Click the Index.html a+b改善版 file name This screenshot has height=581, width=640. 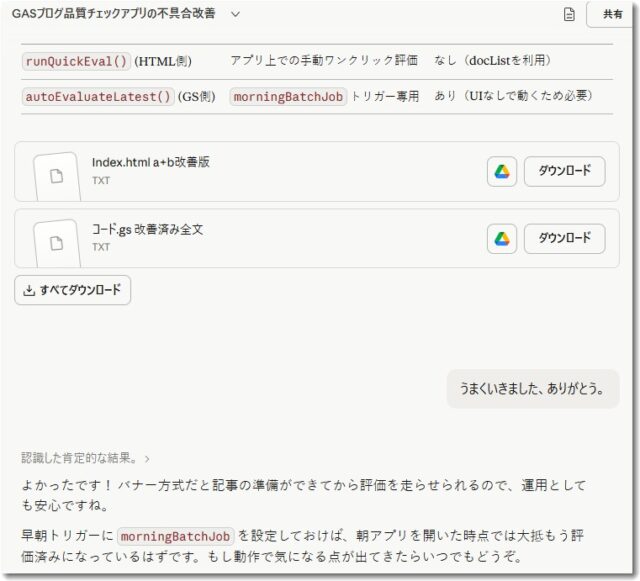coord(151,162)
